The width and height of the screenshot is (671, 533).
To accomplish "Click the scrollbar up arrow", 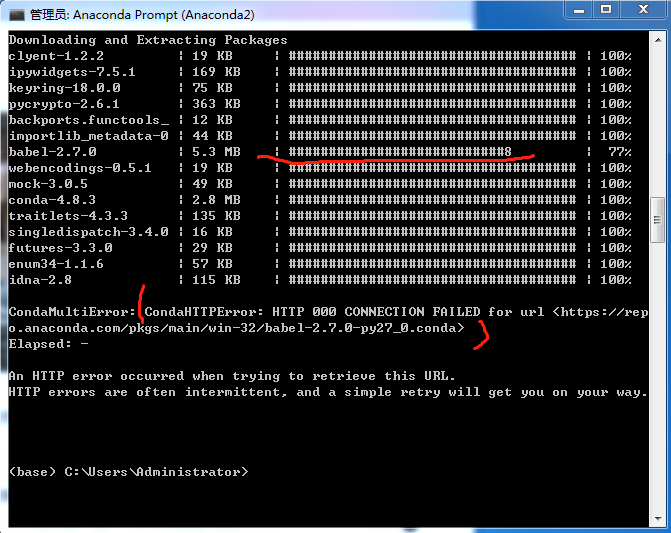I will click(x=657, y=39).
